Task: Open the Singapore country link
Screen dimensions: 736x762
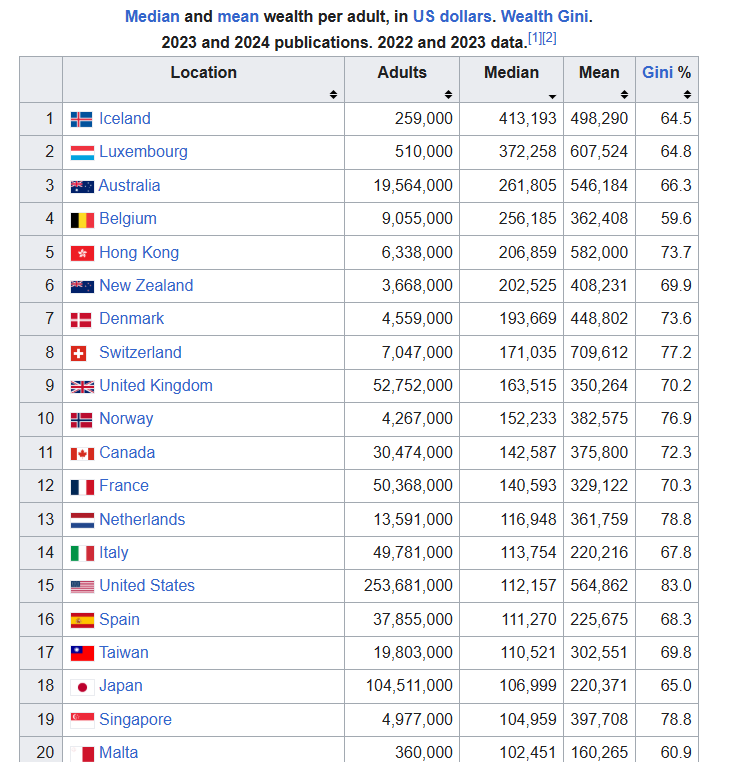Action: pos(135,720)
